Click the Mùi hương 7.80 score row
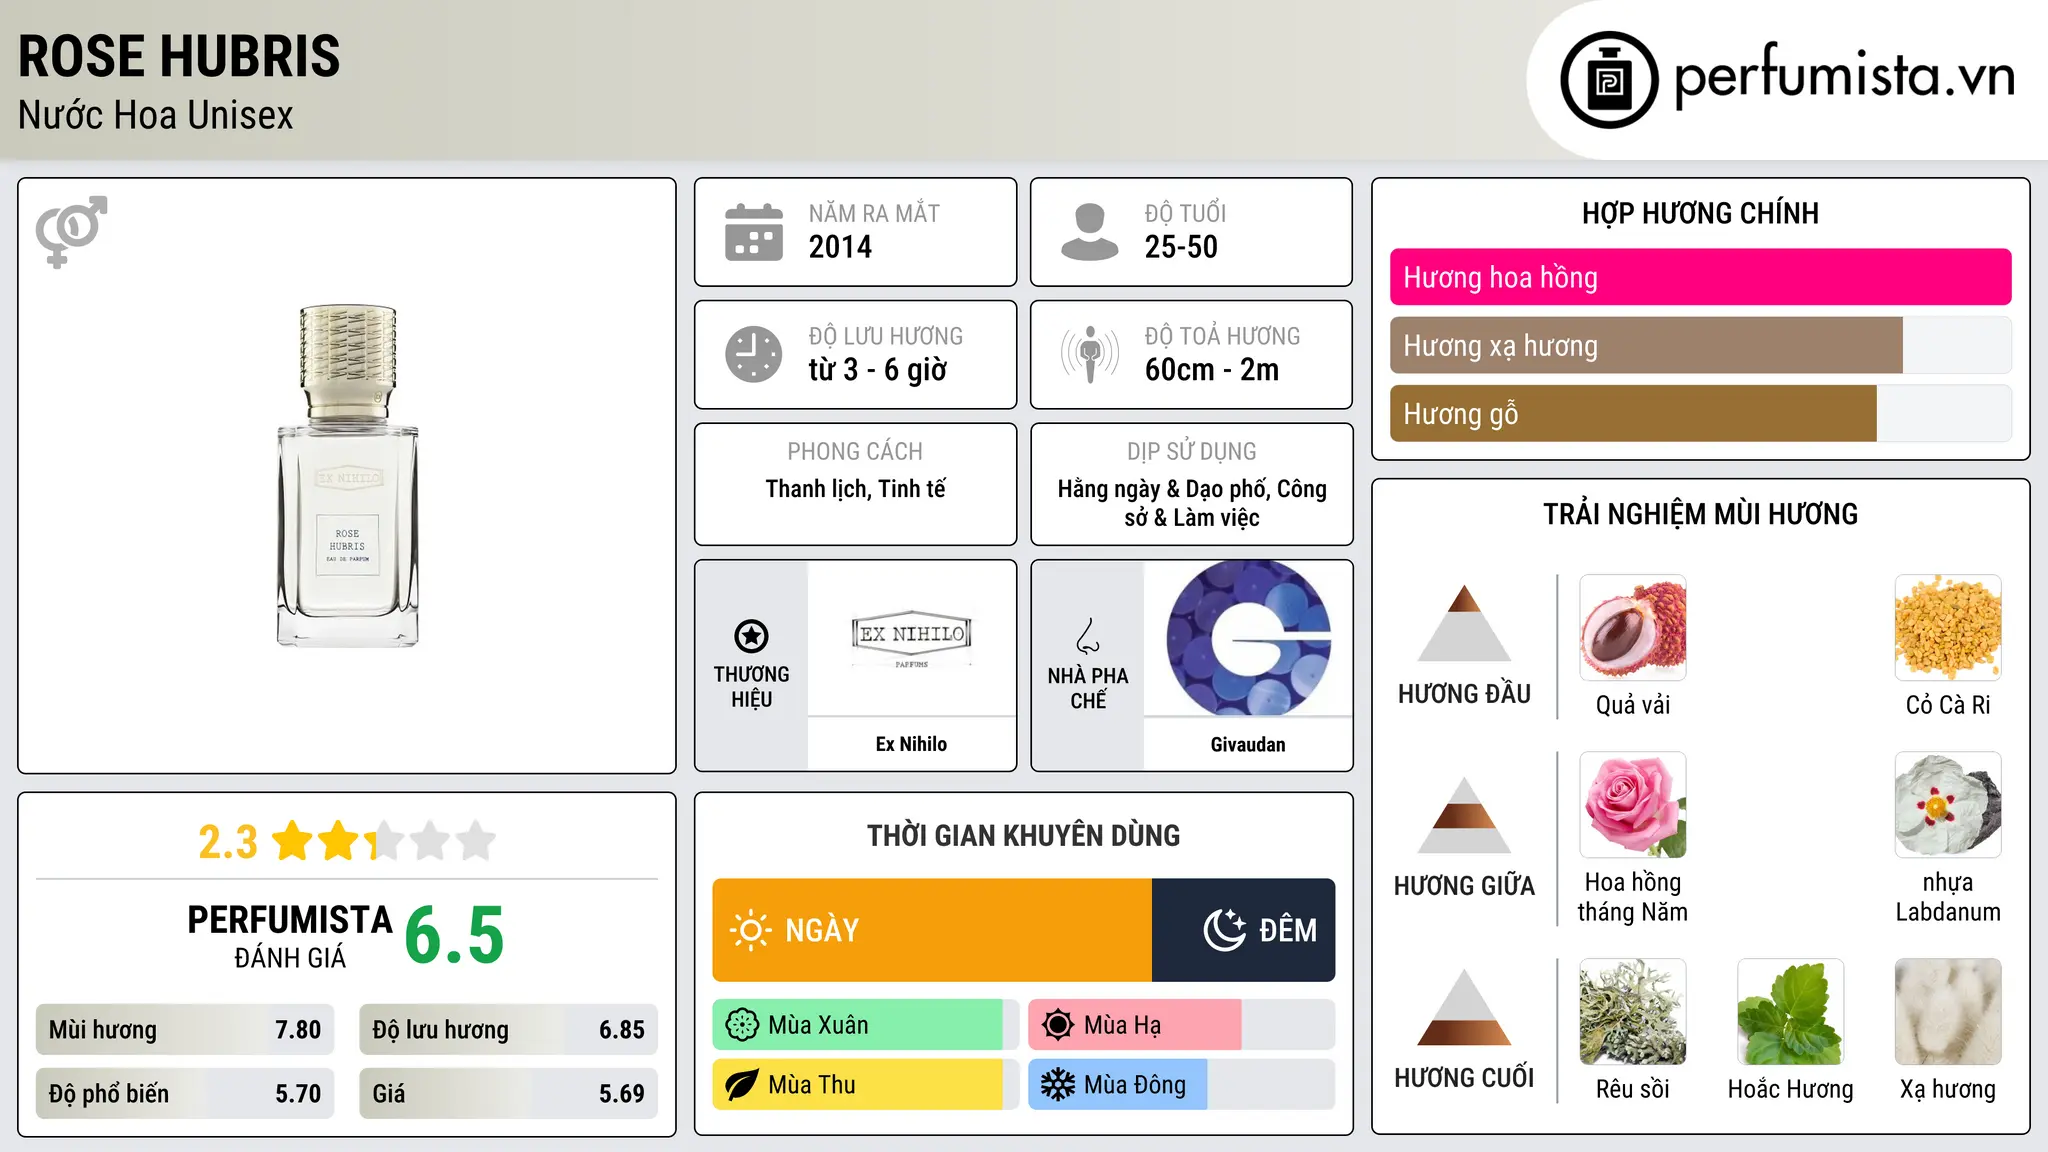Image resolution: width=2048 pixels, height=1152 pixels. pos(185,1030)
